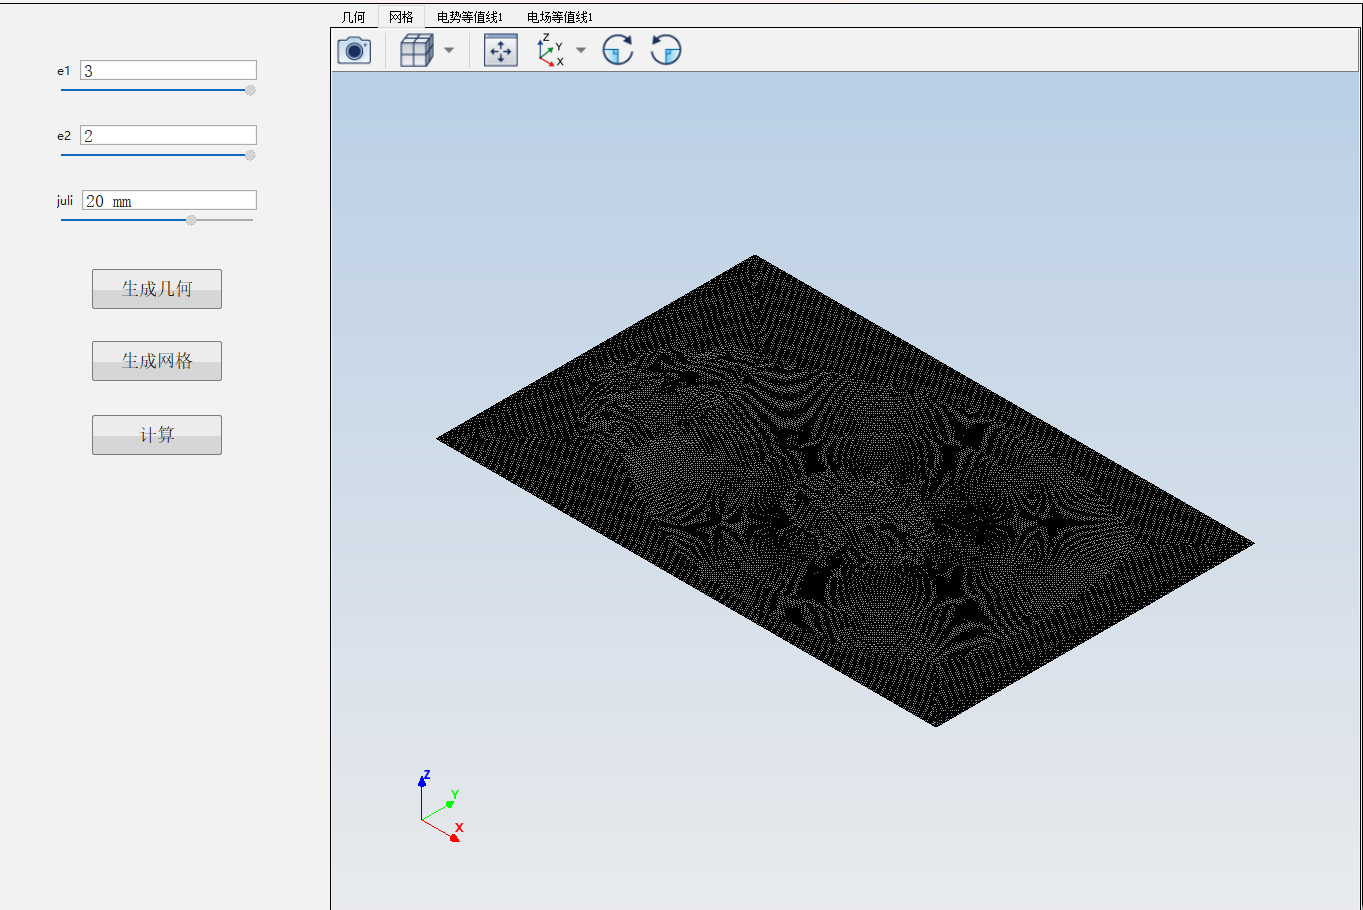This screenshot has height=910, width=1363.
Task: Open the 电场等值线1 tab
Action: click(x=560, y=17)
